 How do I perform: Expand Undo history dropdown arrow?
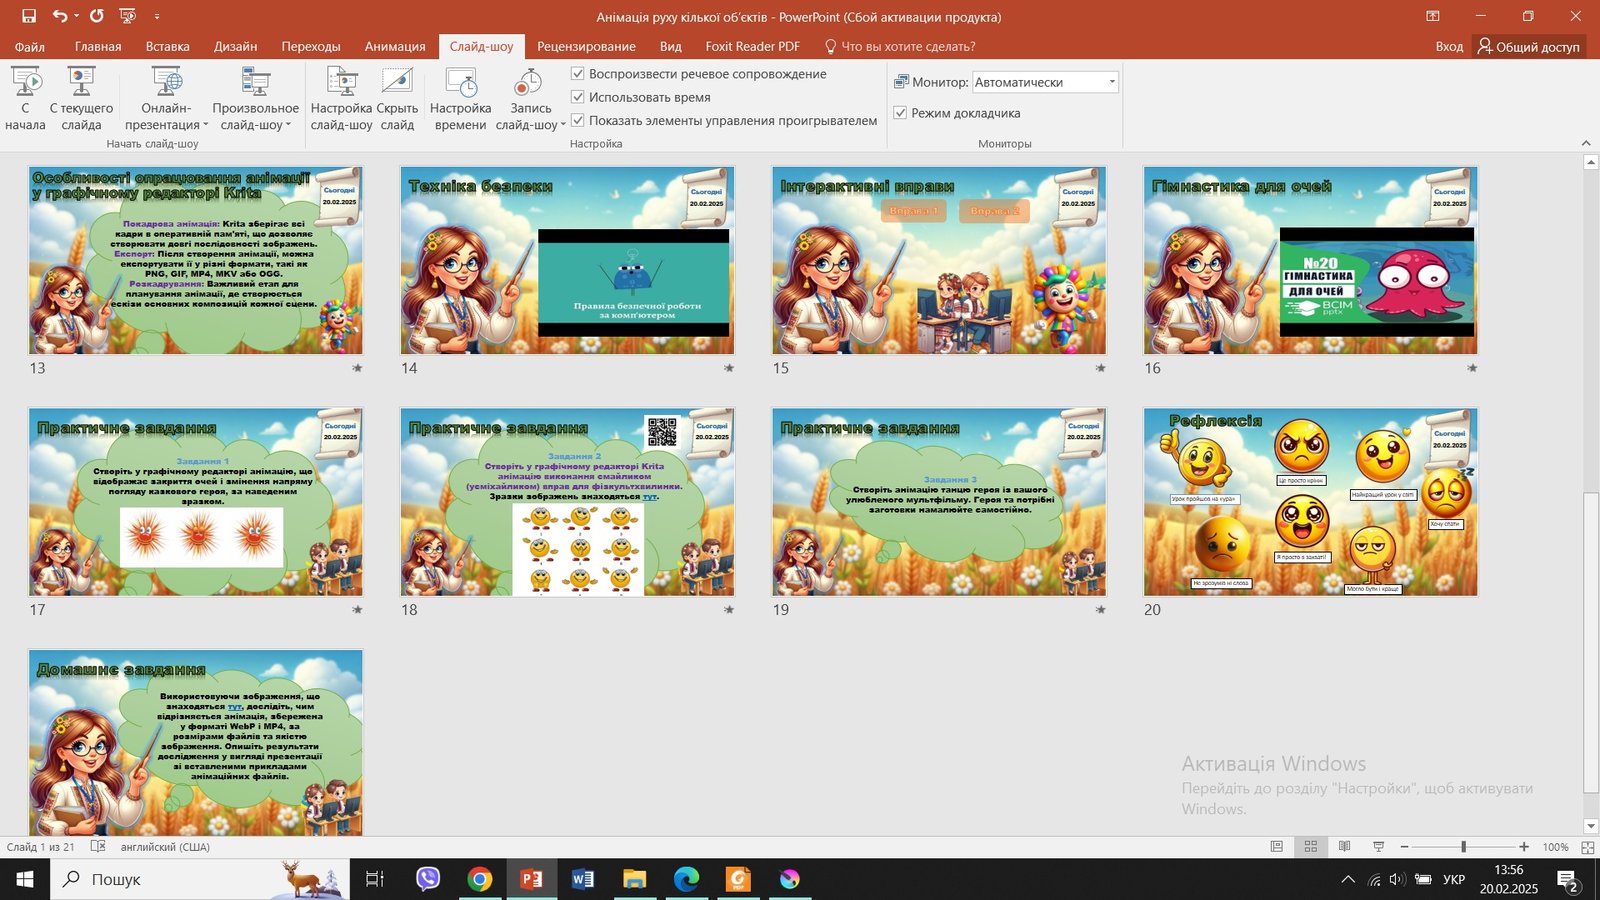76,16
